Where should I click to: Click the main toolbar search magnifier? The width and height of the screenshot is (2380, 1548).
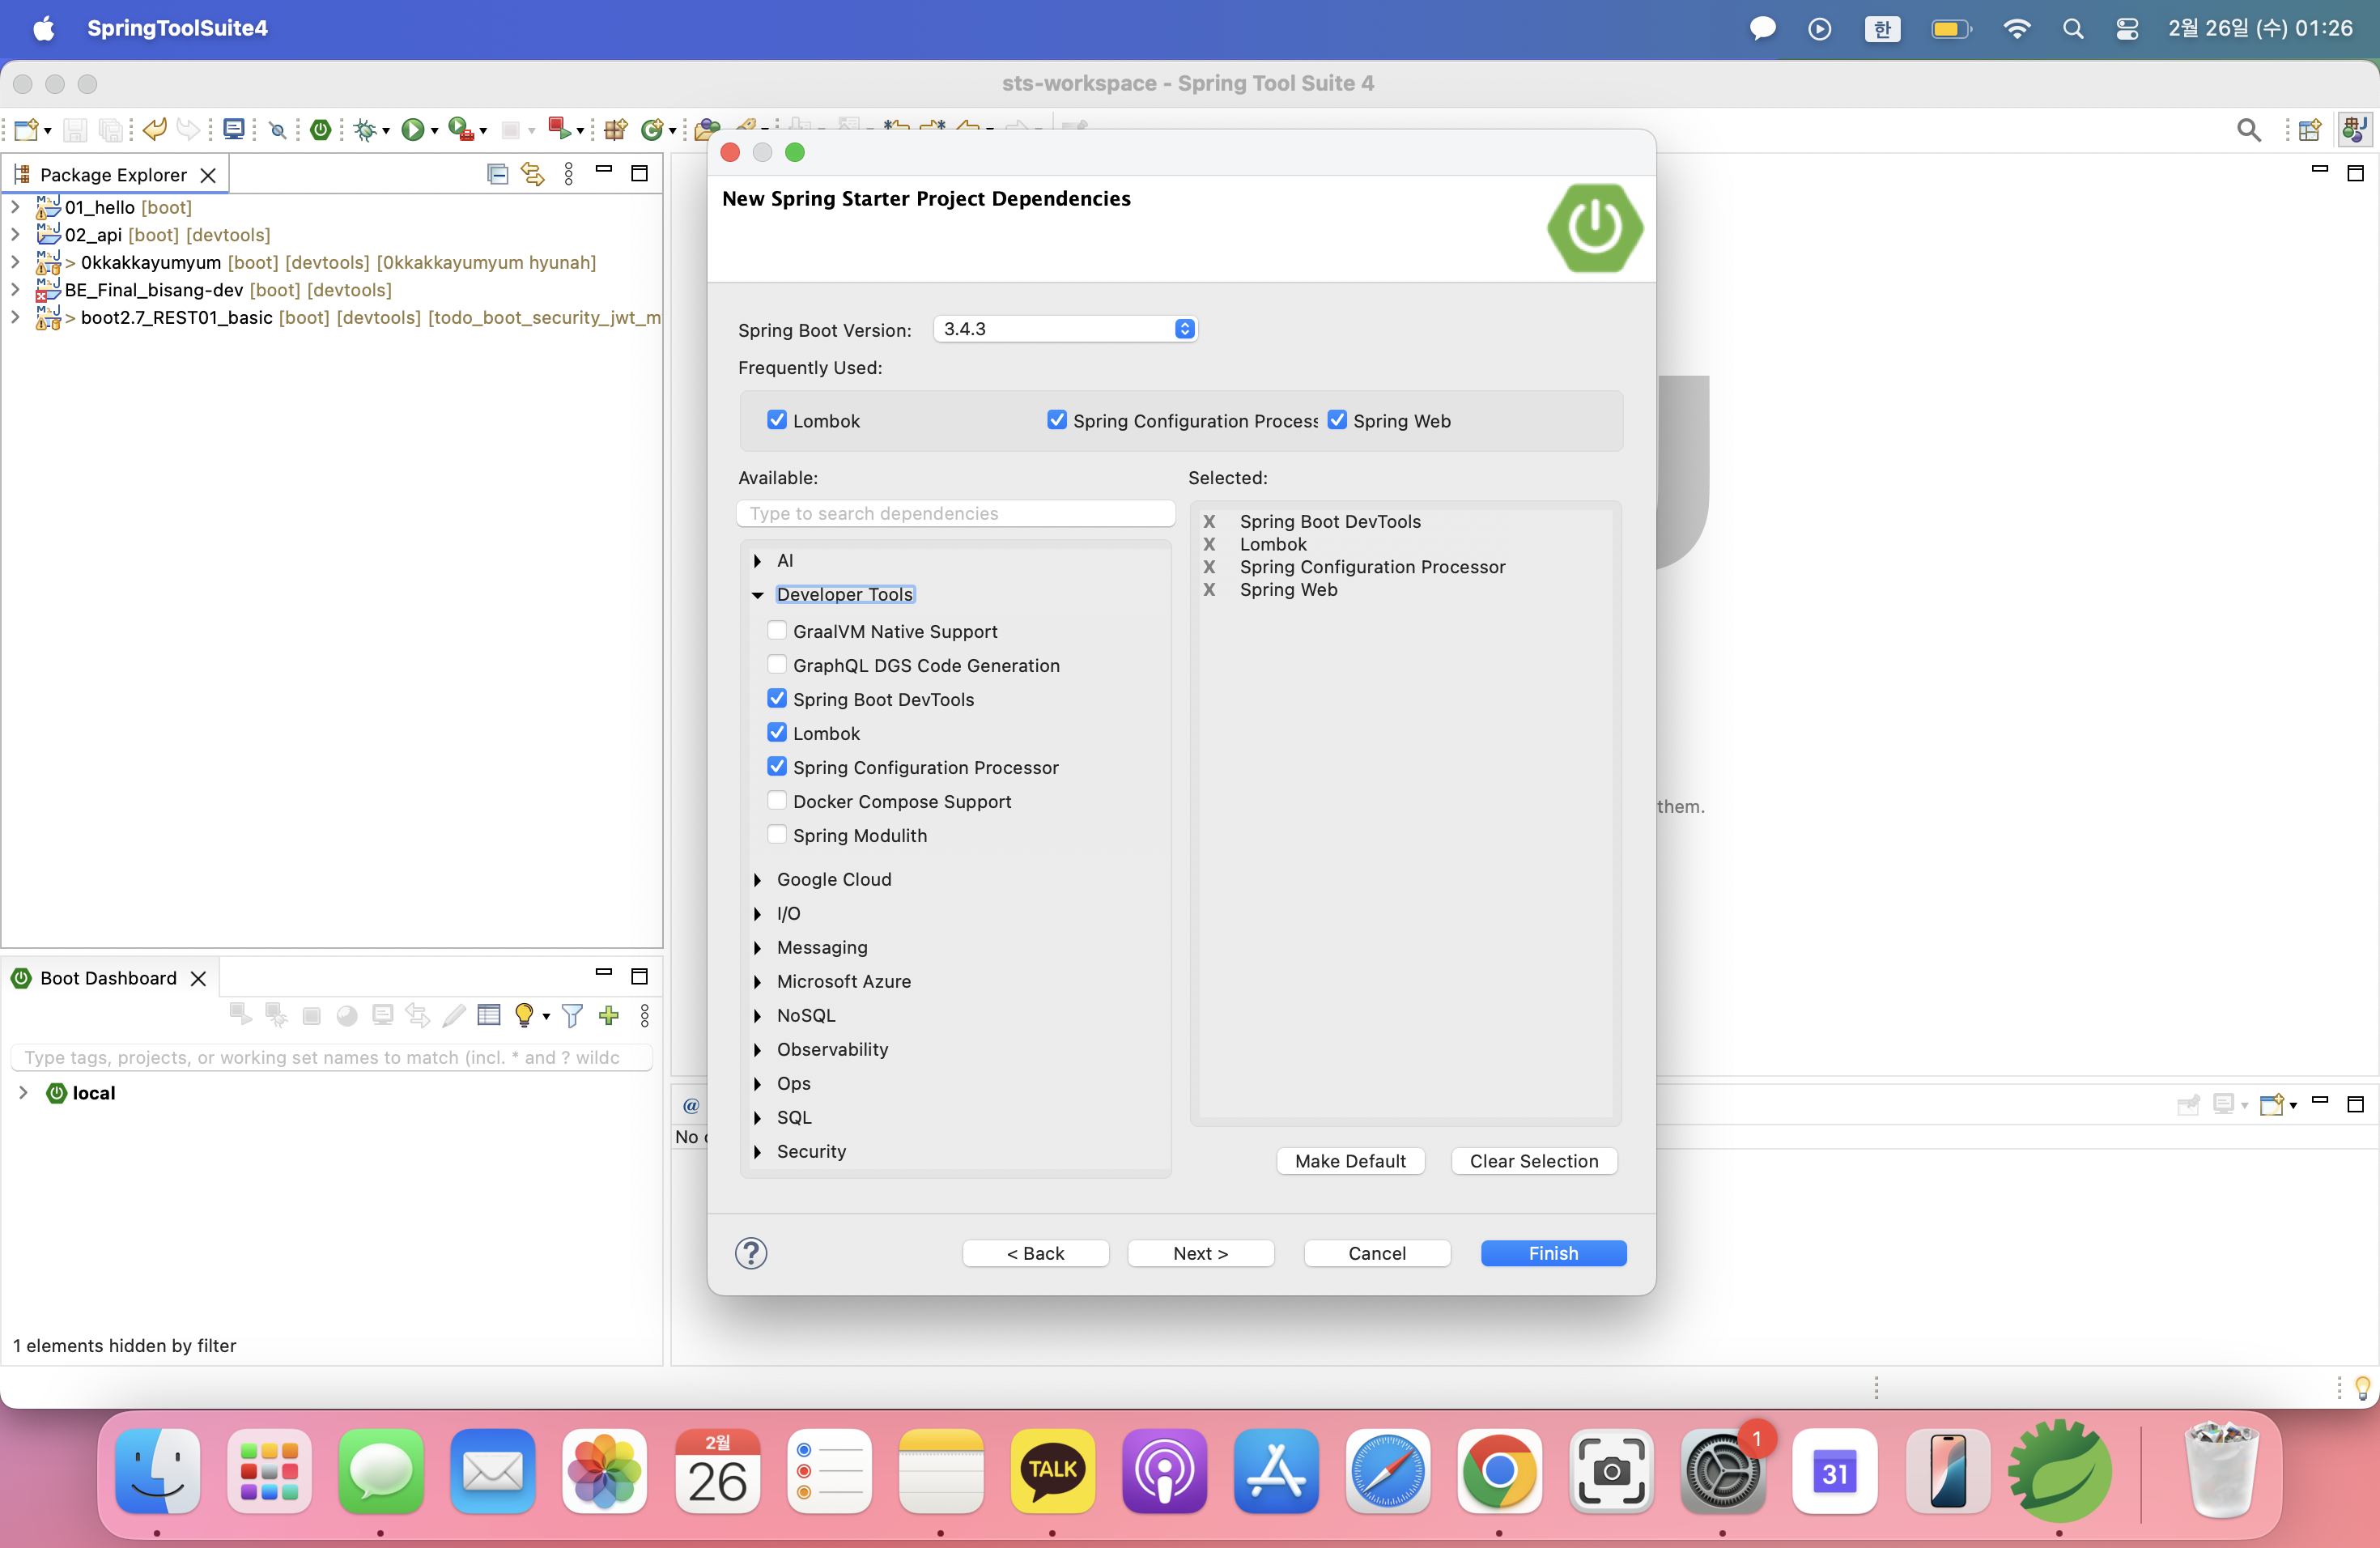tap(2249, 130)
